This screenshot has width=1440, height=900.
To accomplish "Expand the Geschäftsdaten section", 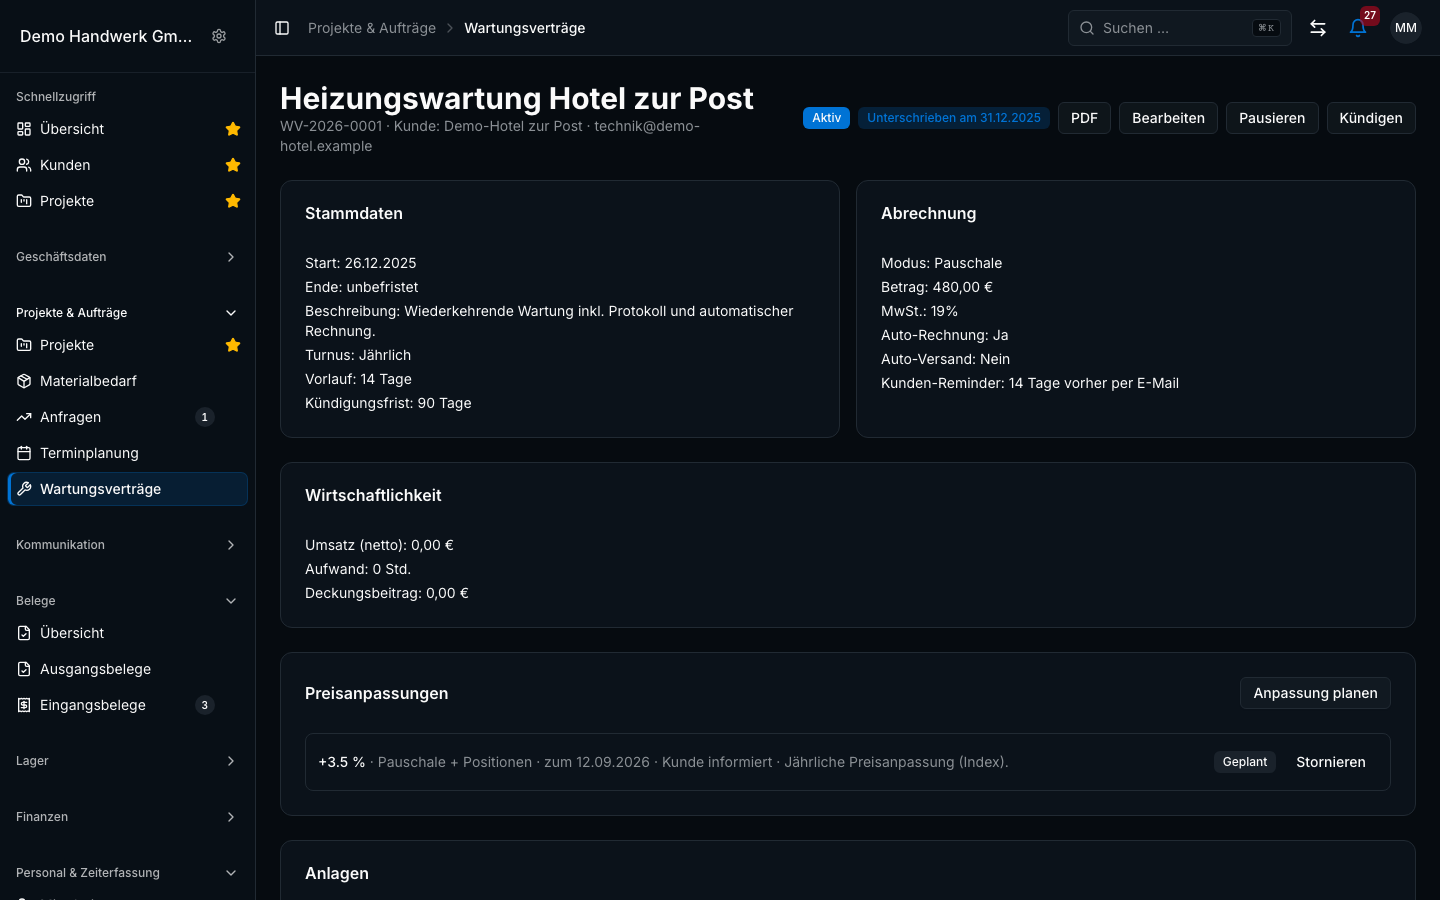I will (128, 257).
